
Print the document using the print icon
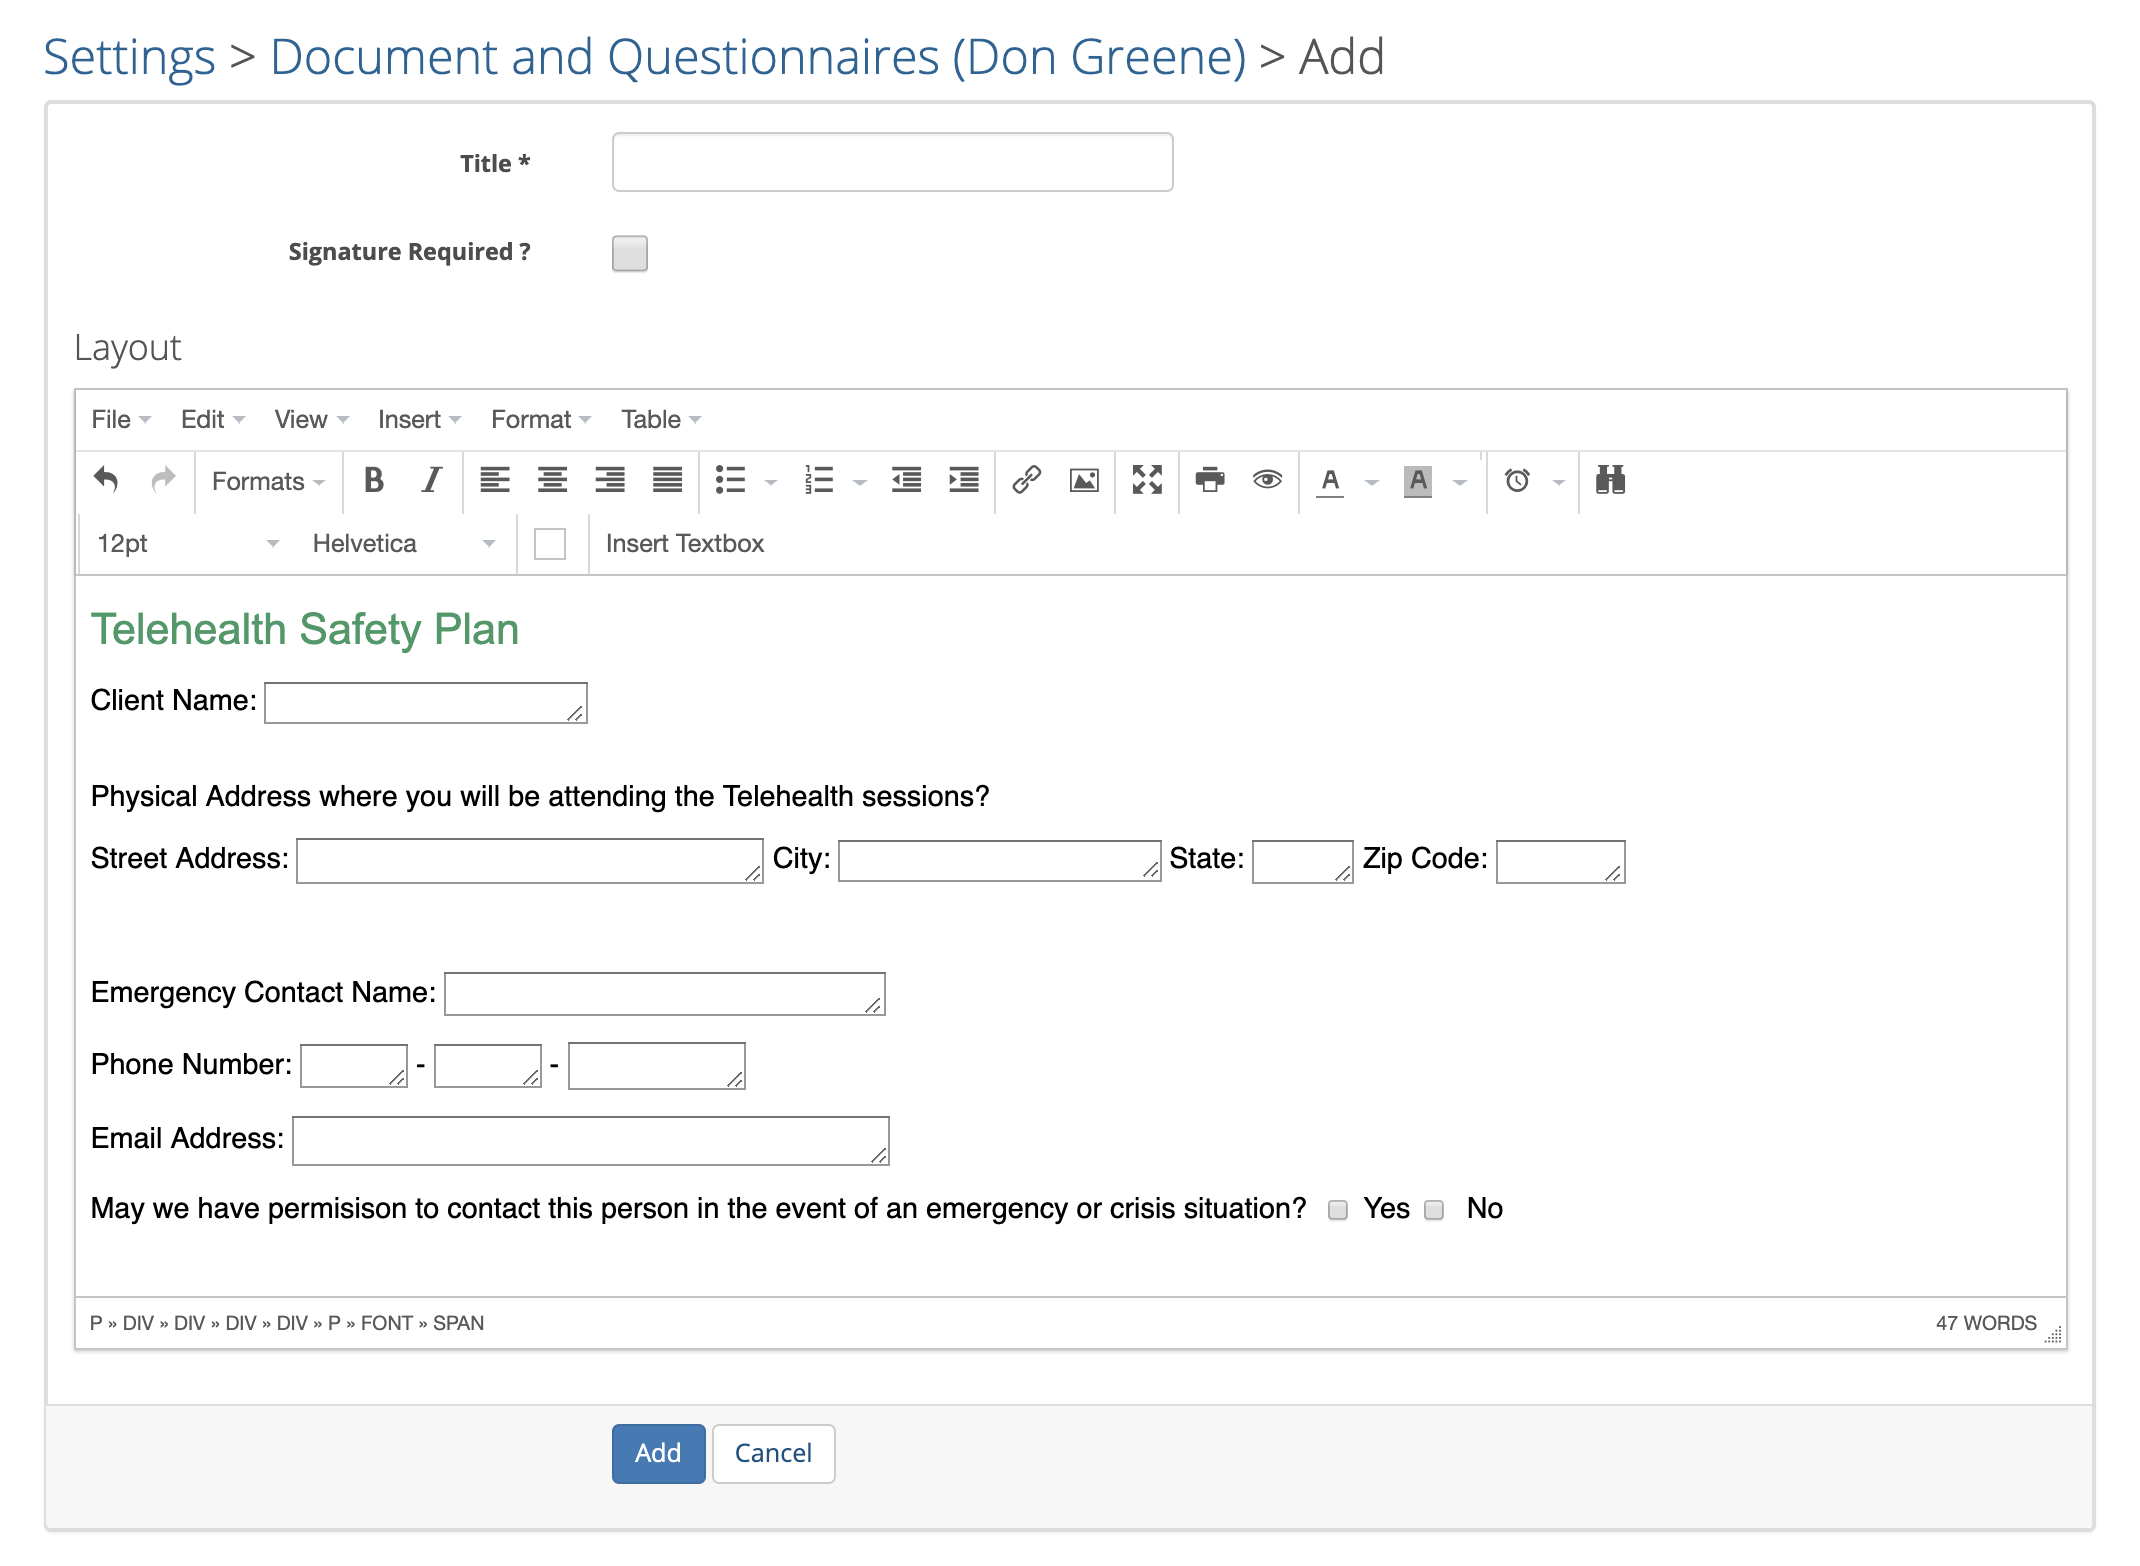pyautogui.click(x=1210, y=481)
